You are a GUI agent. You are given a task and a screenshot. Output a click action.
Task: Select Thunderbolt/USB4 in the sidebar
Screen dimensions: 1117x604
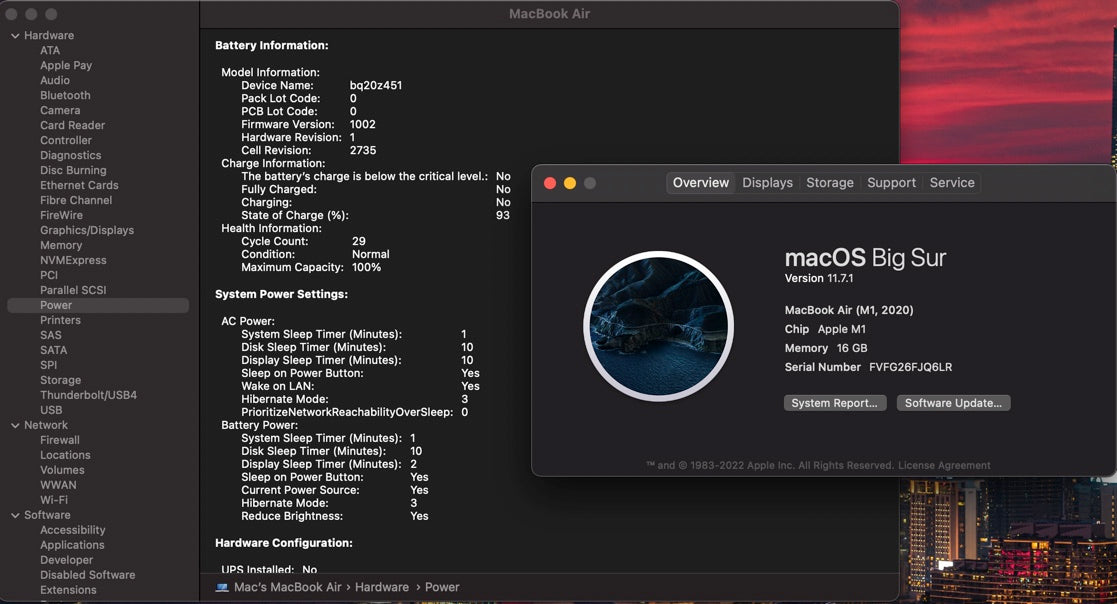[x=88, y=395]
